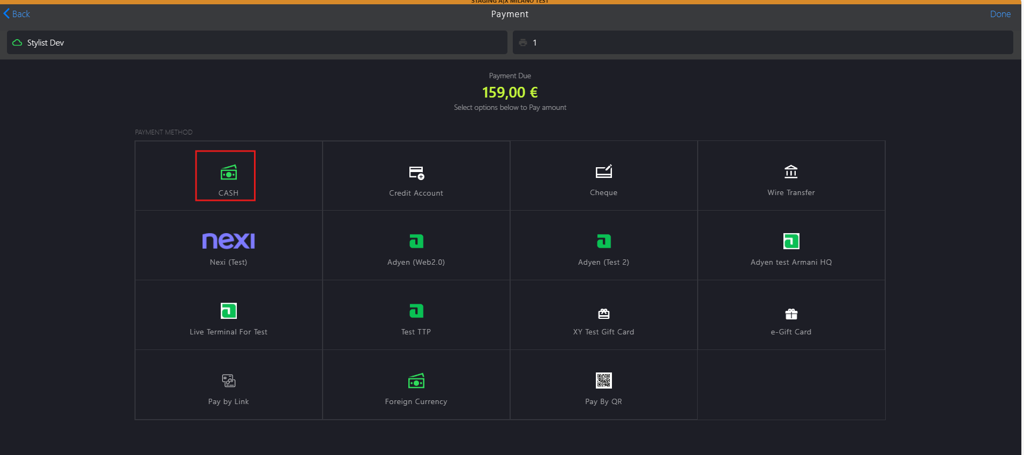The width and height of the screenshot is (1024, 455).
Task: Click the Adyen (Test 2) label
Action: (603, 262)
